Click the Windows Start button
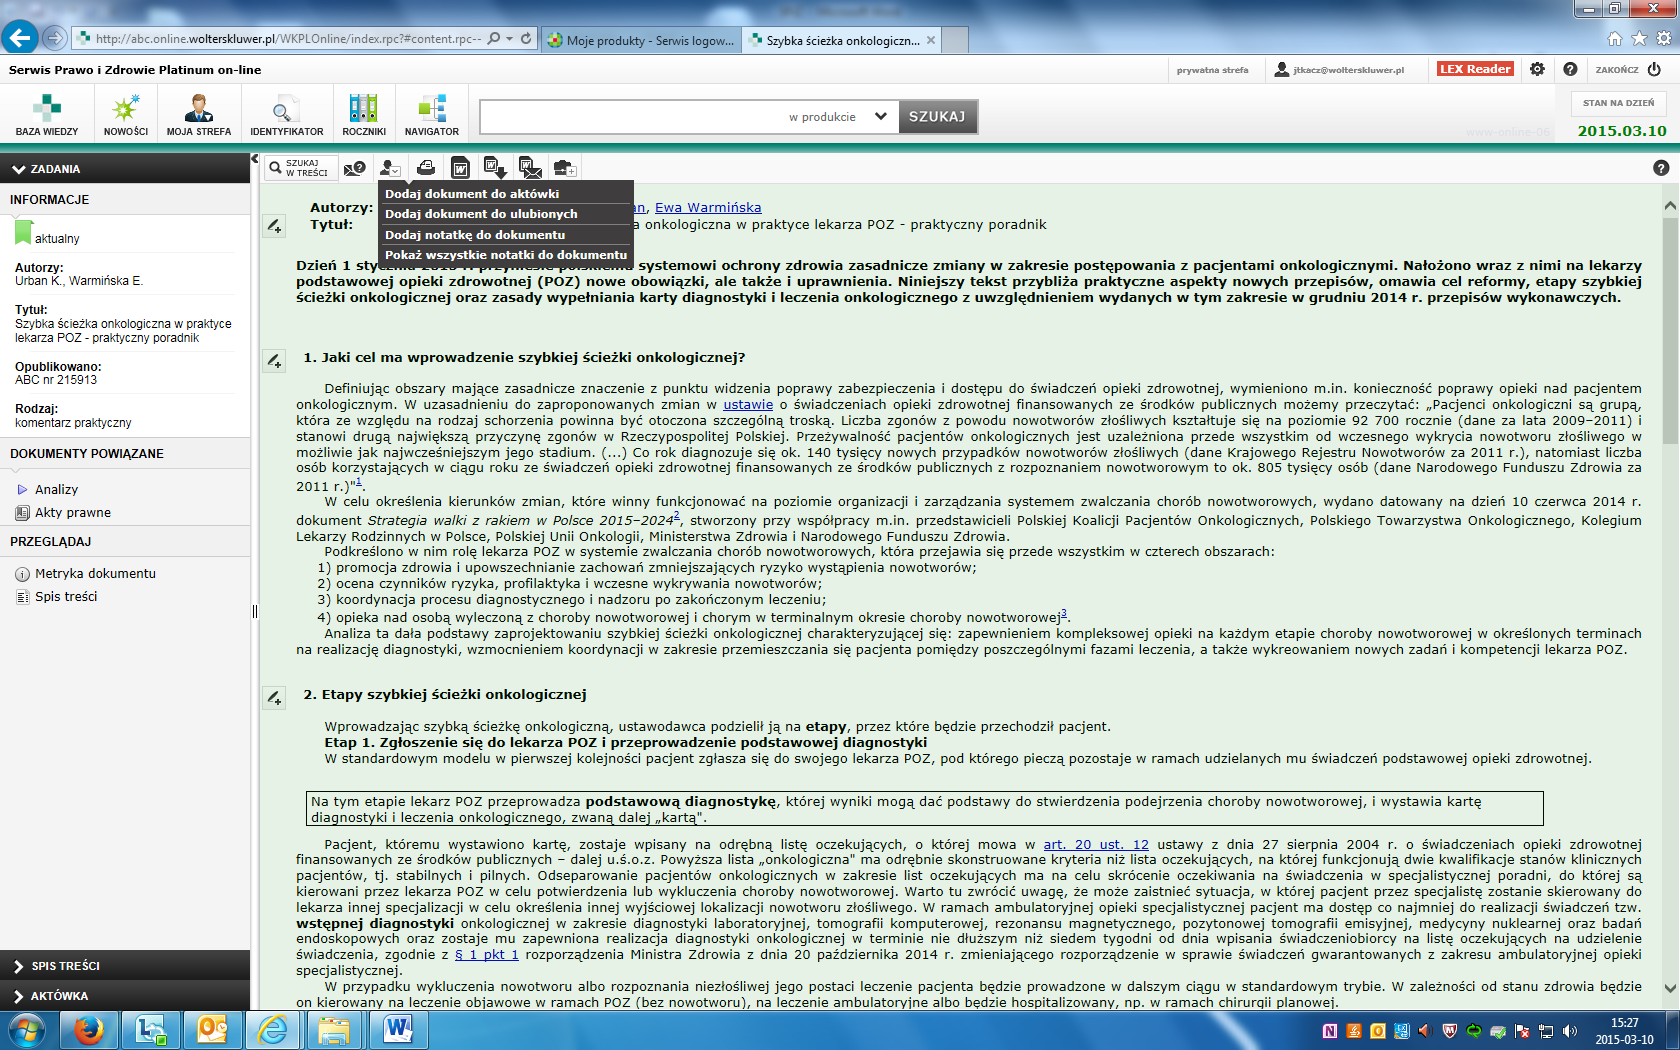 pos(26,1030)
